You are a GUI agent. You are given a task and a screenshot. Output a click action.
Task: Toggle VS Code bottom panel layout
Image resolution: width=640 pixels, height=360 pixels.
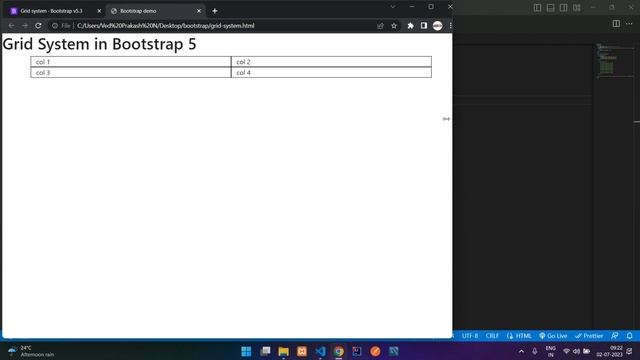pos(550,7)
